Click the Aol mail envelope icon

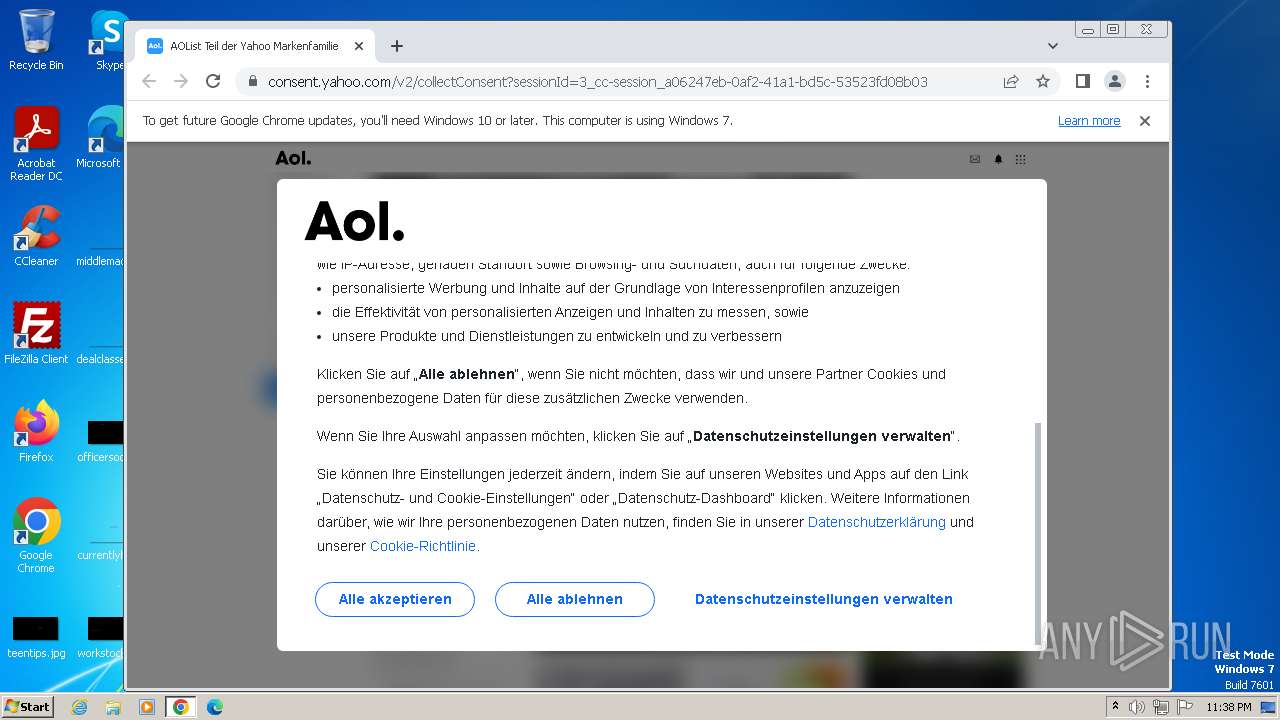click(975, 159)
